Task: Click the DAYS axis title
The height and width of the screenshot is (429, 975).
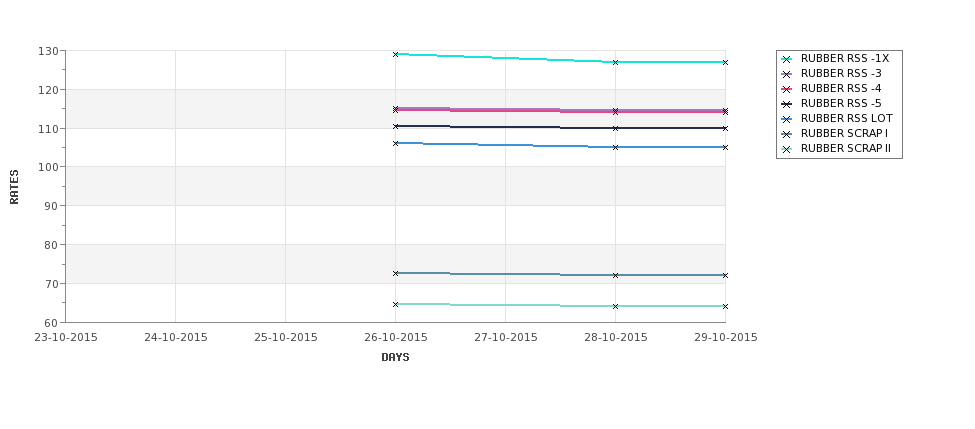Action: click(x=395, y=358)
